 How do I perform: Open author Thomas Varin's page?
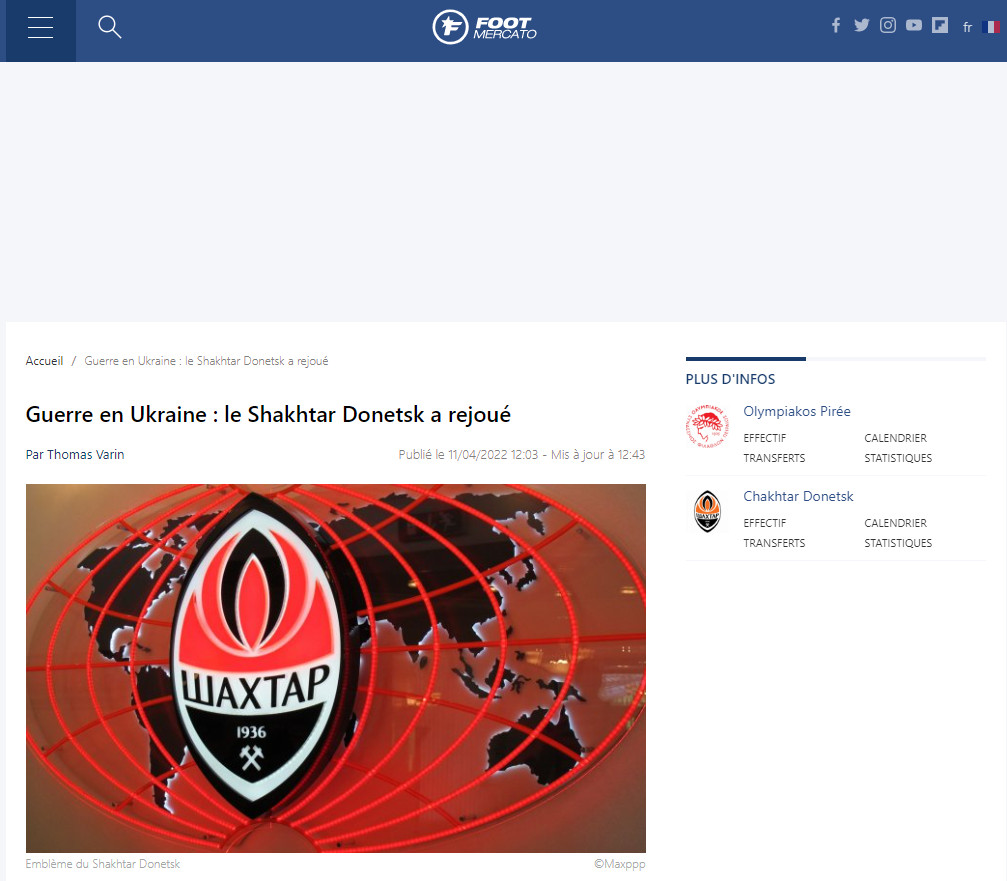point(86,455)
